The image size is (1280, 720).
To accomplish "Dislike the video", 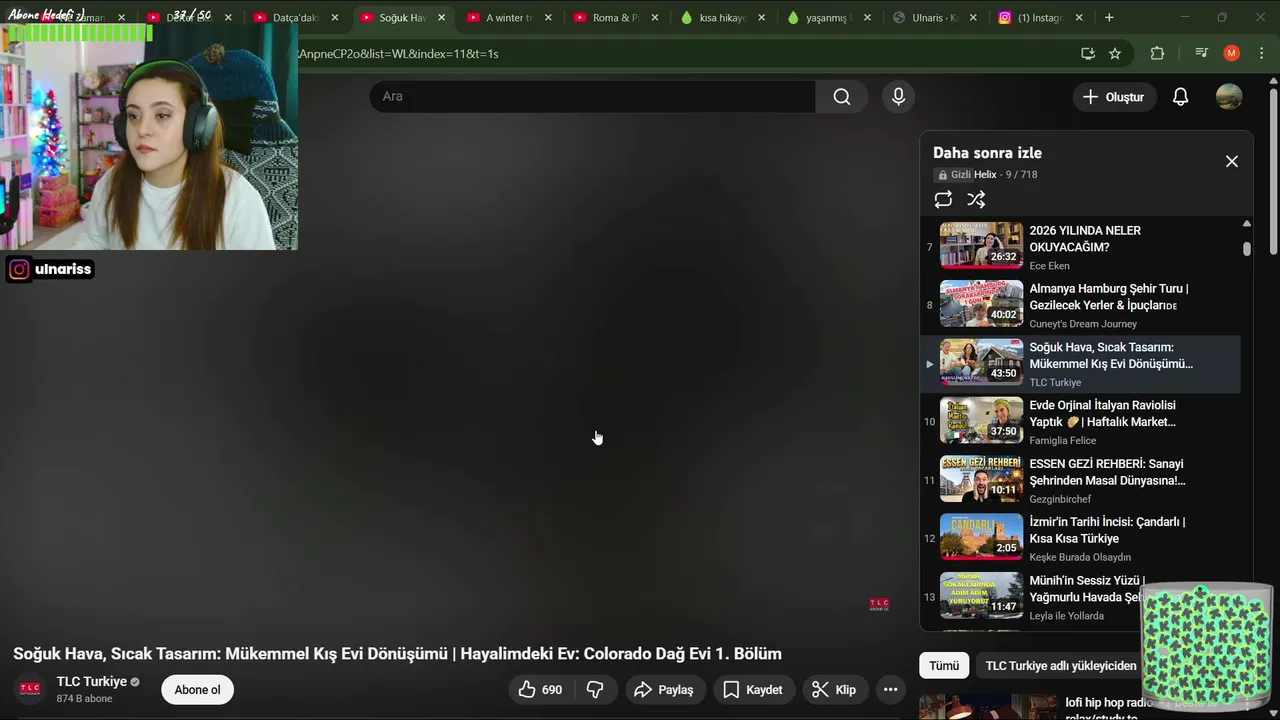I will (x=595, y=689).
